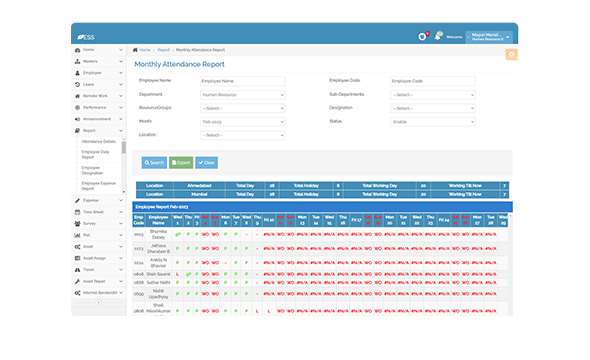Open the user profile dropdown in header
Viewport: 590px width, 360px height.
pyautogui.click(x=489, y=37)
